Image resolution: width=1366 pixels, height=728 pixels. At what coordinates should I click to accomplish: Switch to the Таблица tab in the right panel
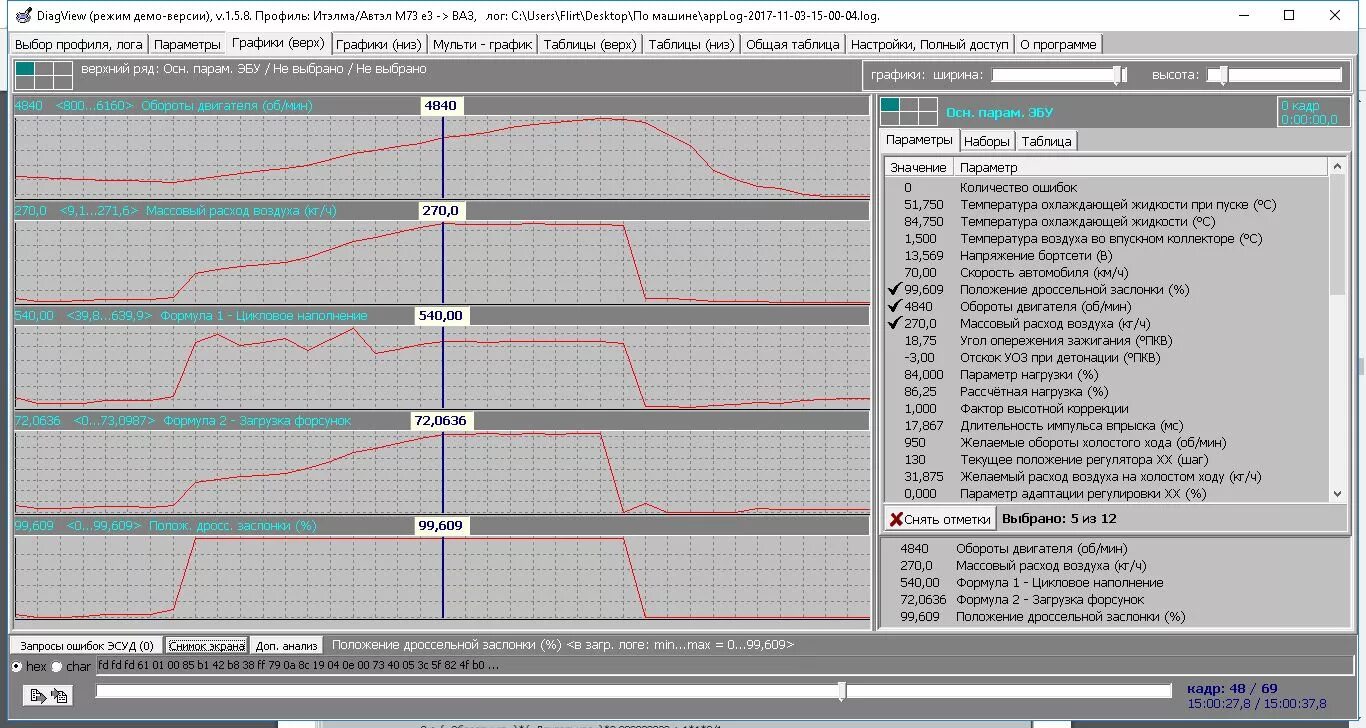pyautogui.click(x=1047, y=141)
